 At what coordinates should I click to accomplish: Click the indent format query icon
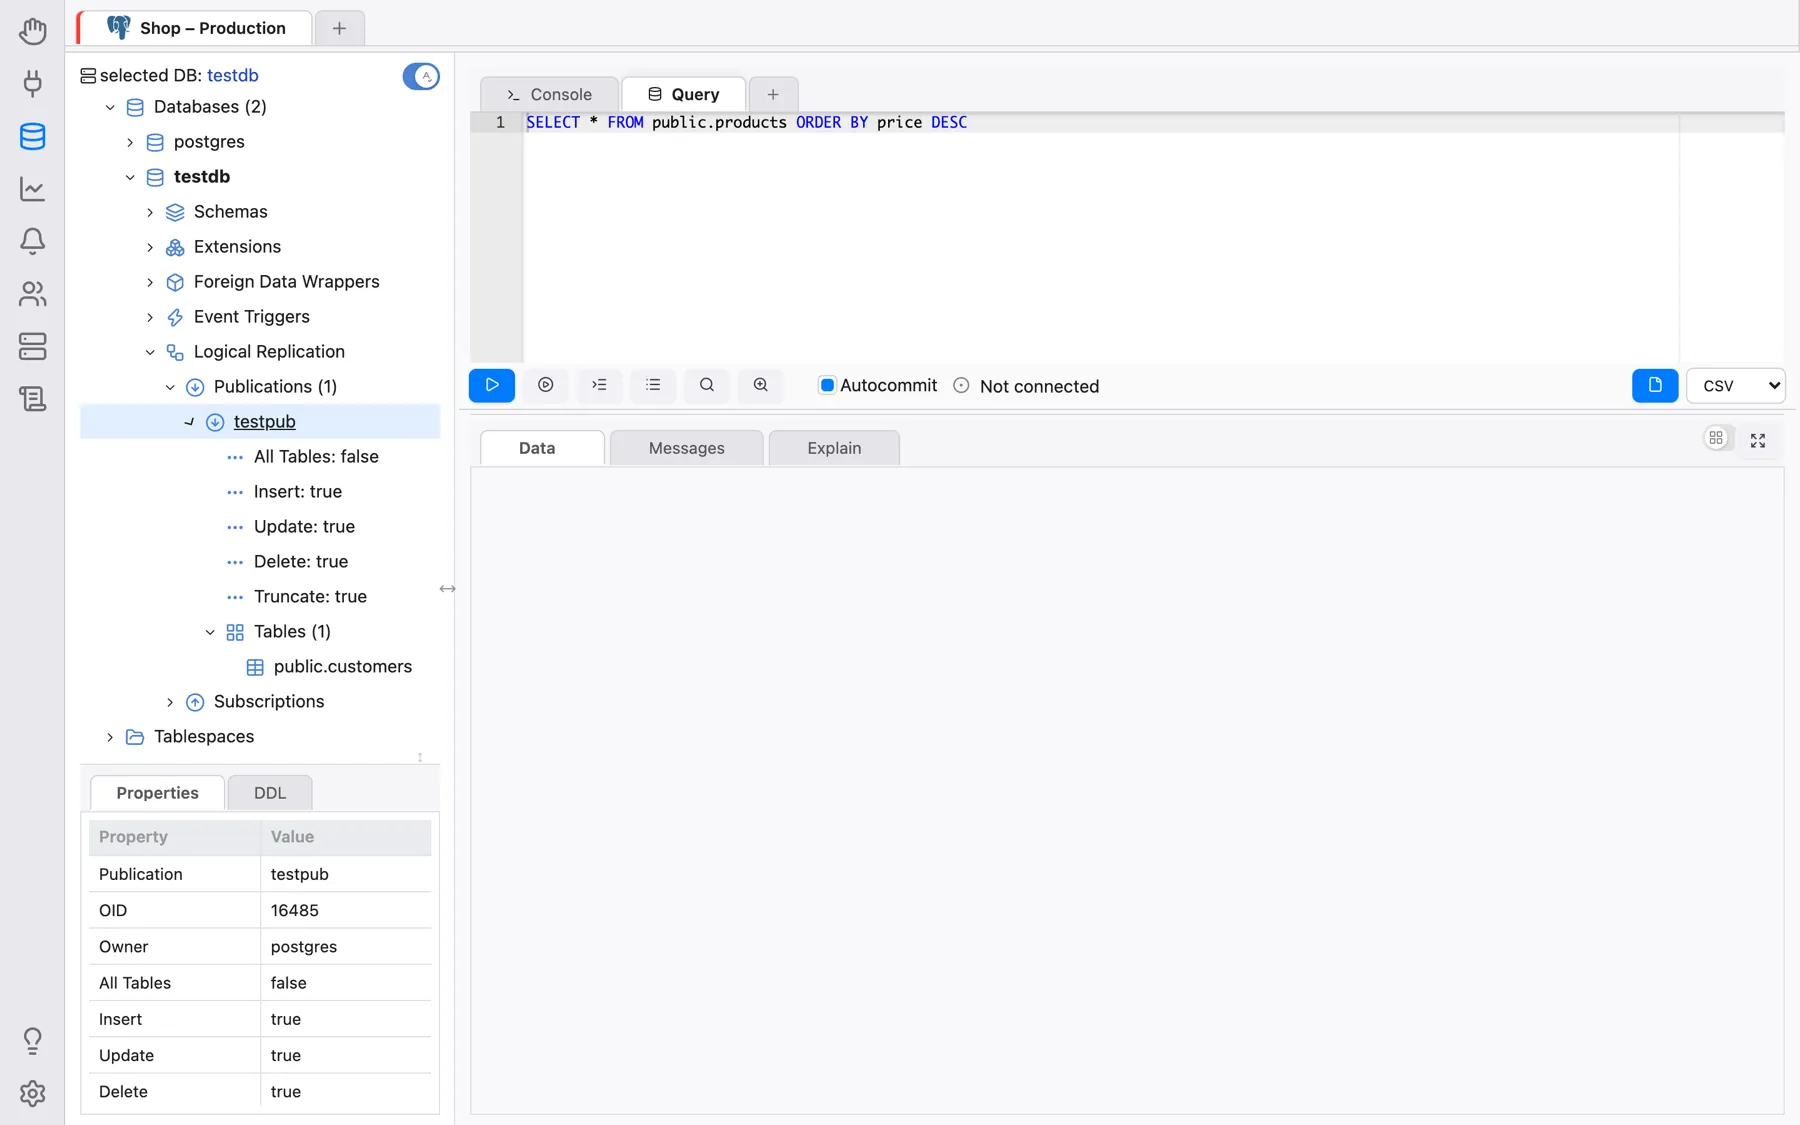click(x=599, y=385)
